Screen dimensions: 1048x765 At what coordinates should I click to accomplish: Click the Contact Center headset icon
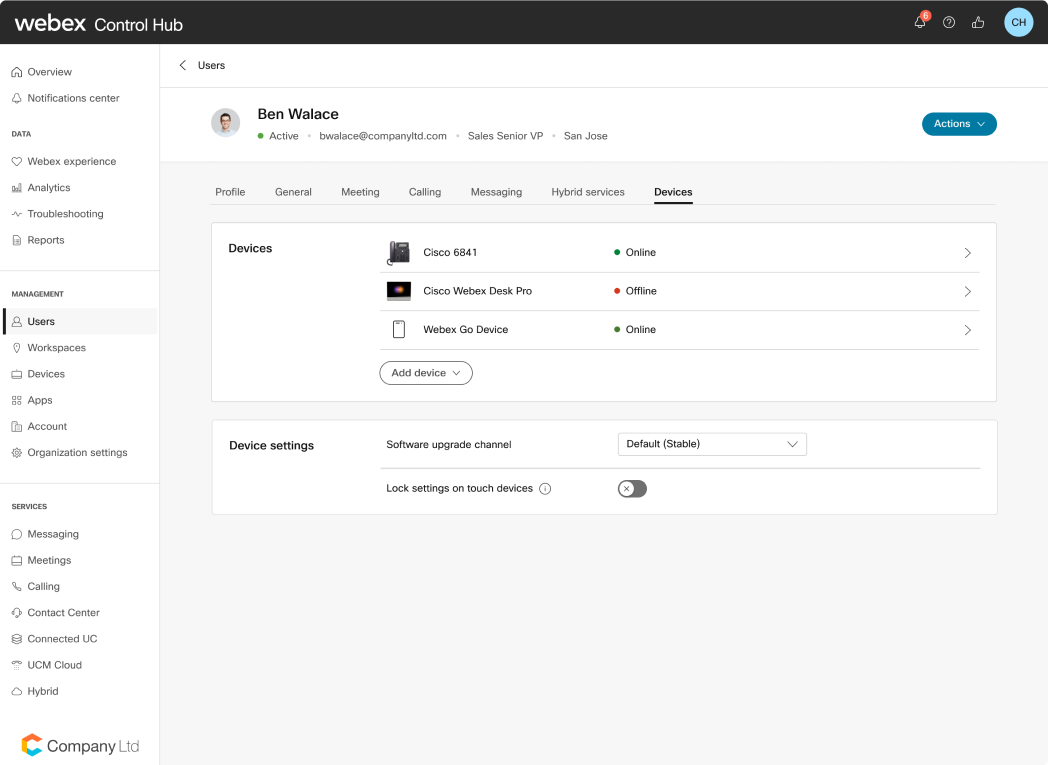[x=17, y=613]
